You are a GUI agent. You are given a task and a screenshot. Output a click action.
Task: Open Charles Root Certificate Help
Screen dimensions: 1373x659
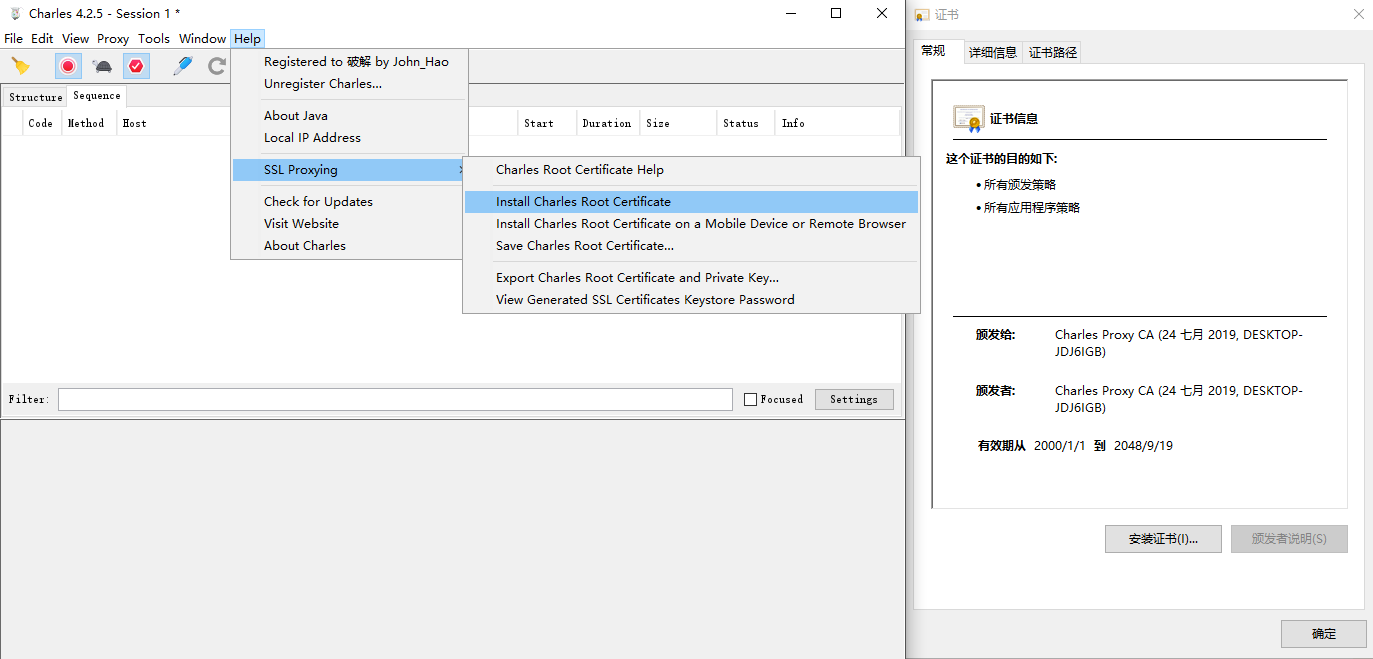click(691, 170)
